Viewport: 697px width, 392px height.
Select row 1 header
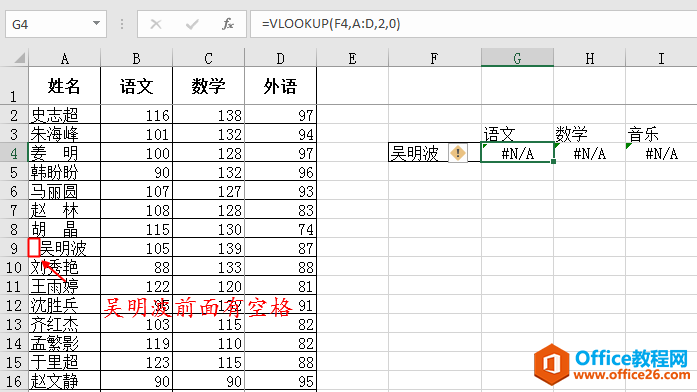tap(14, 86)
